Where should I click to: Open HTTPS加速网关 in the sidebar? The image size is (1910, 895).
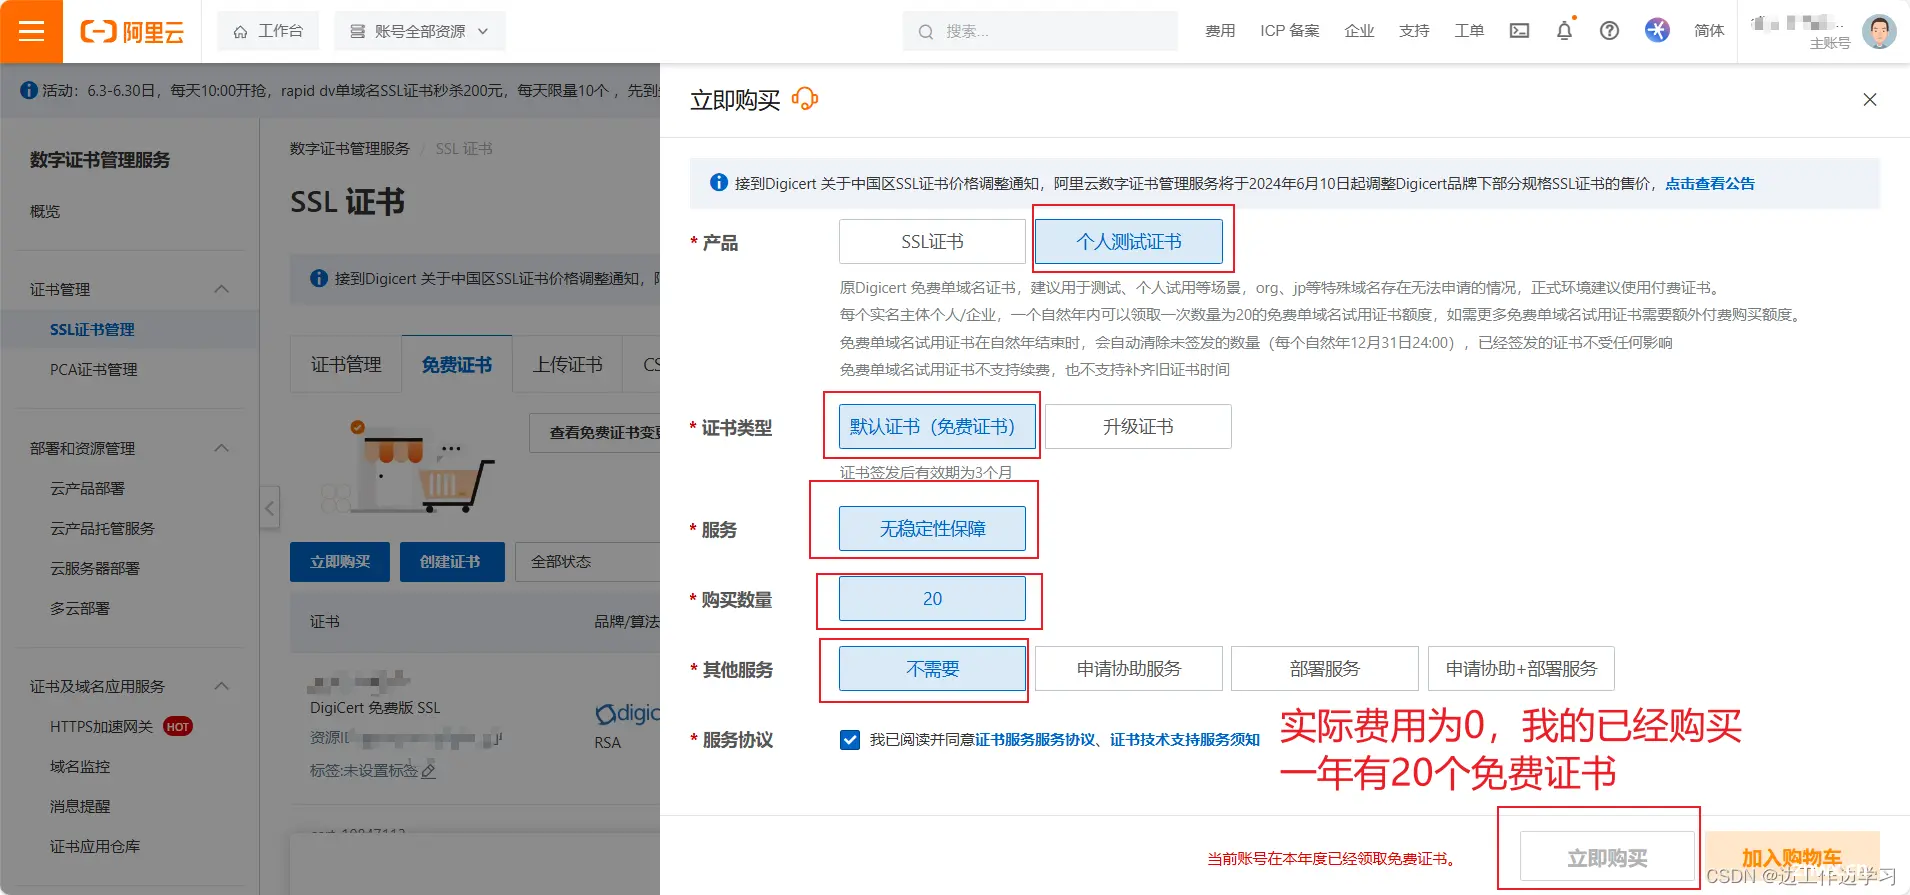[x=102, y=726]
